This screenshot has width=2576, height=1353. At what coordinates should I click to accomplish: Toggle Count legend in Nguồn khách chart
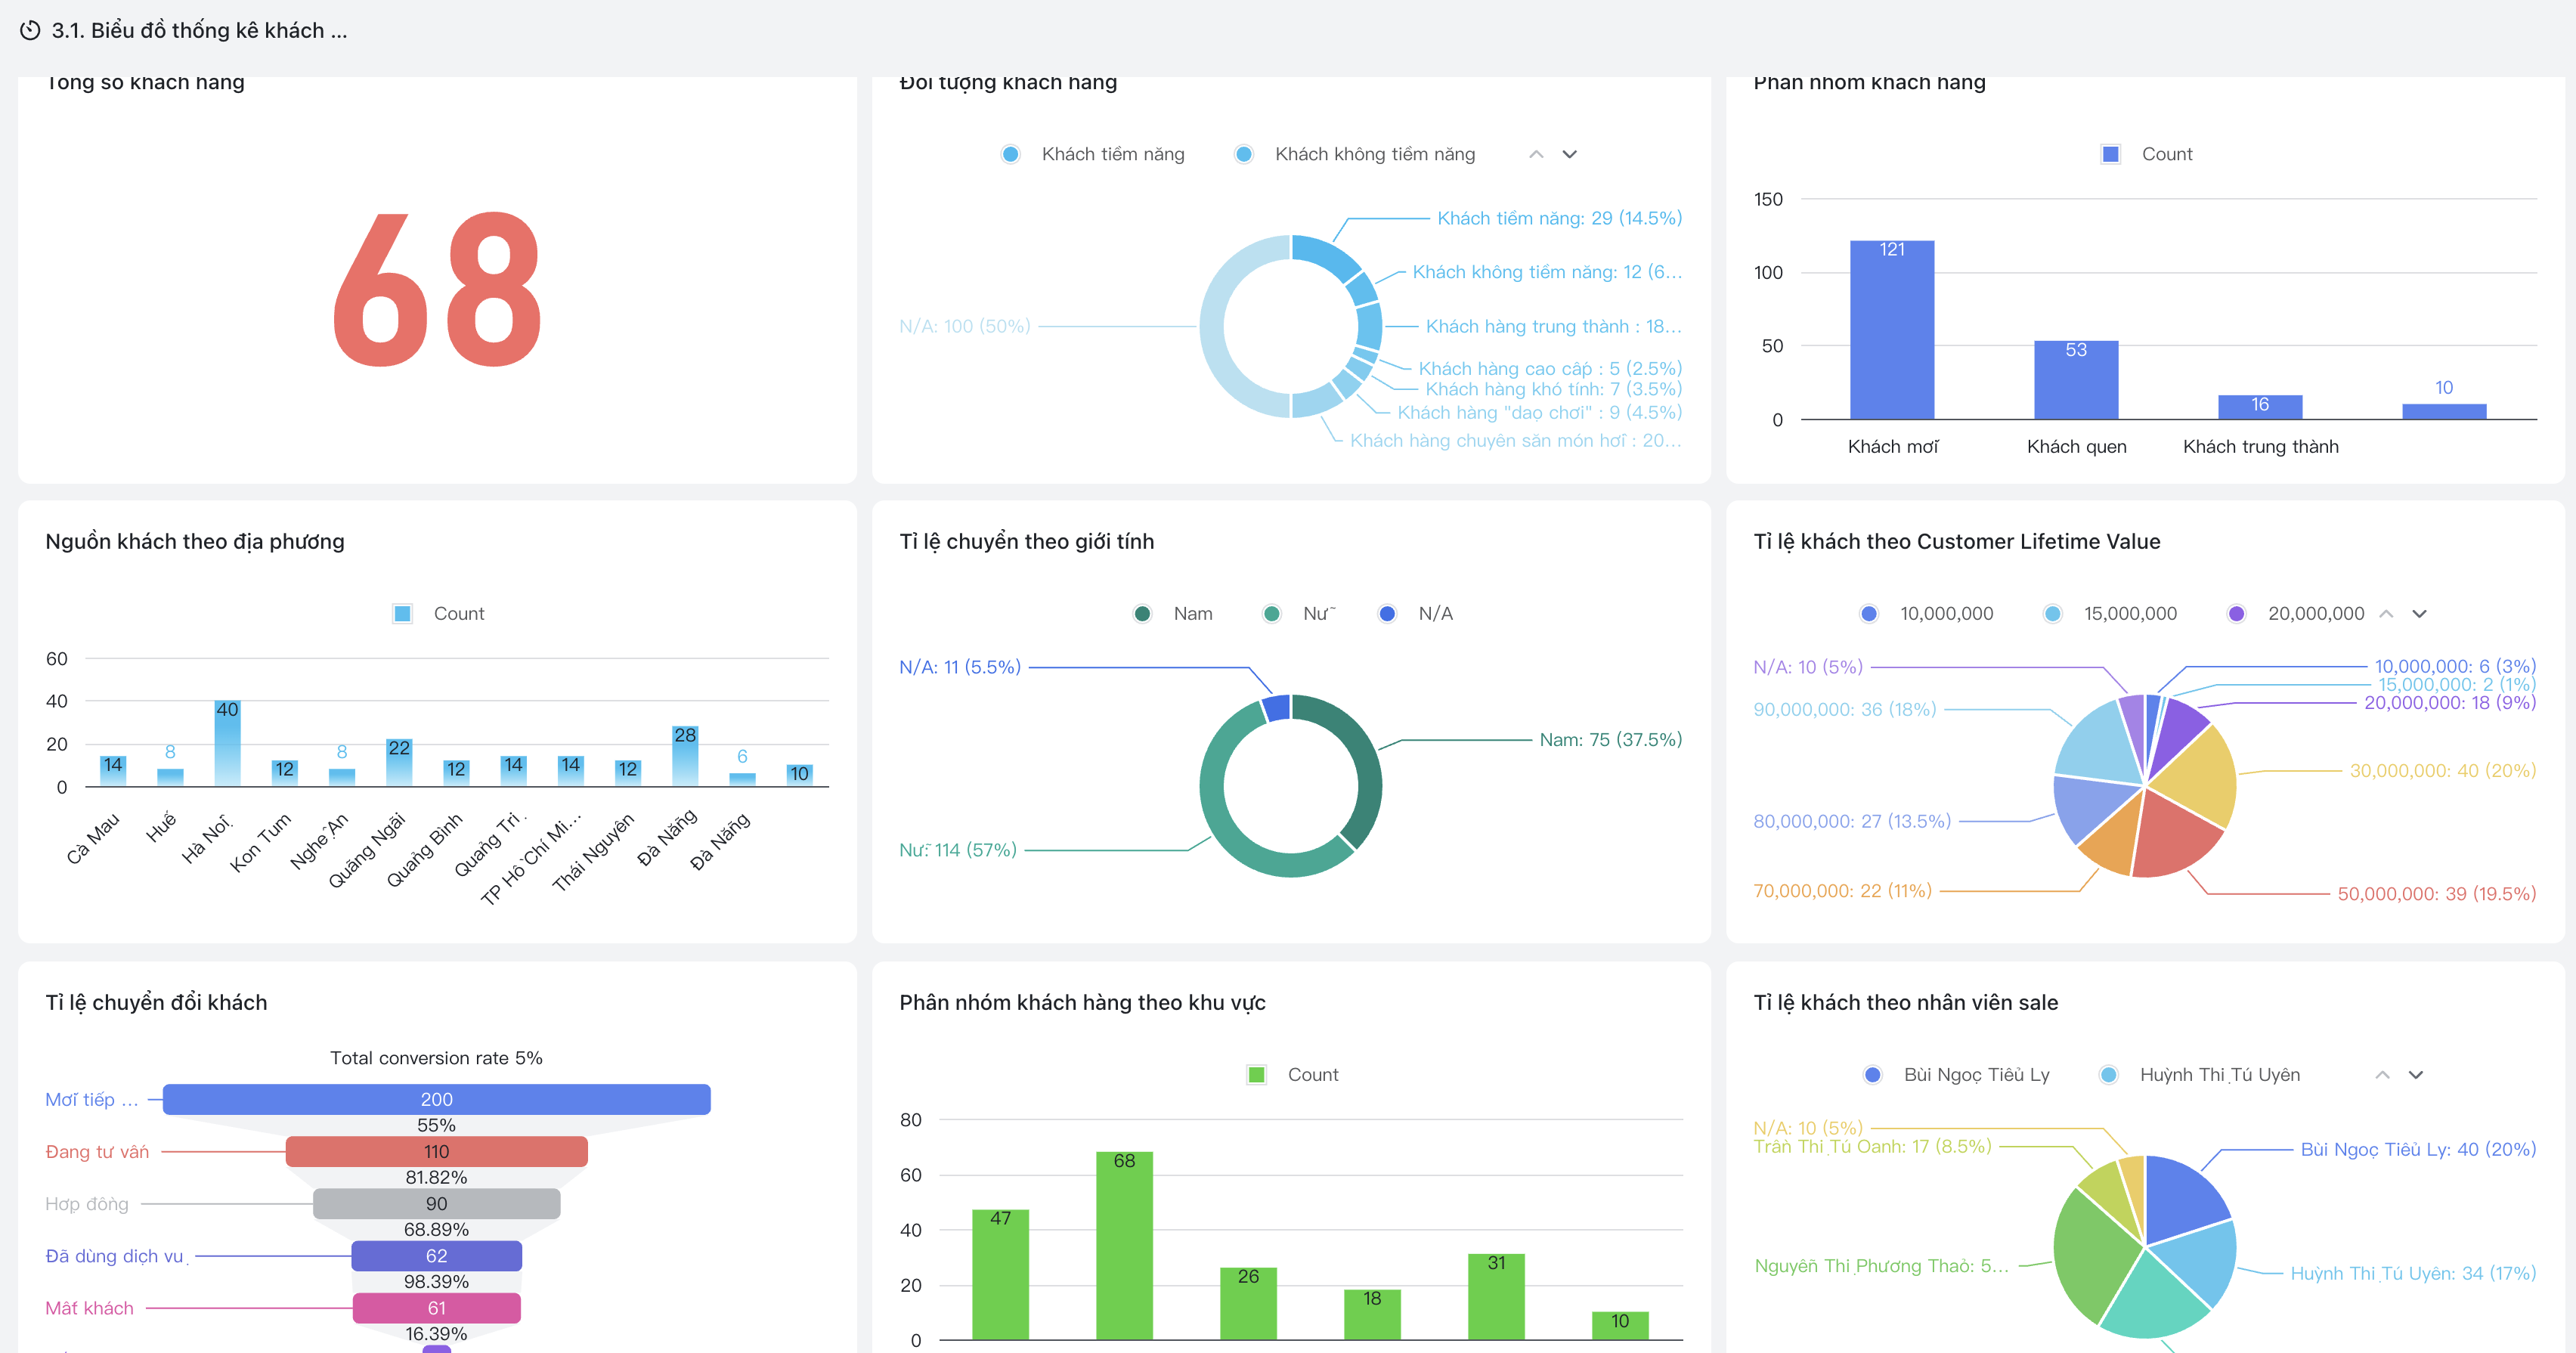pos(439,613)
